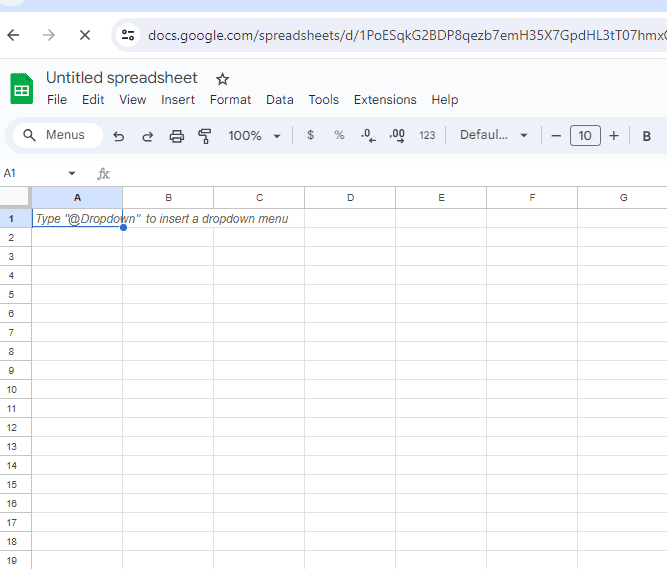667x569 pixels.
Task: Select column F header
Action: pyautogui.click(x=532, y=197)
